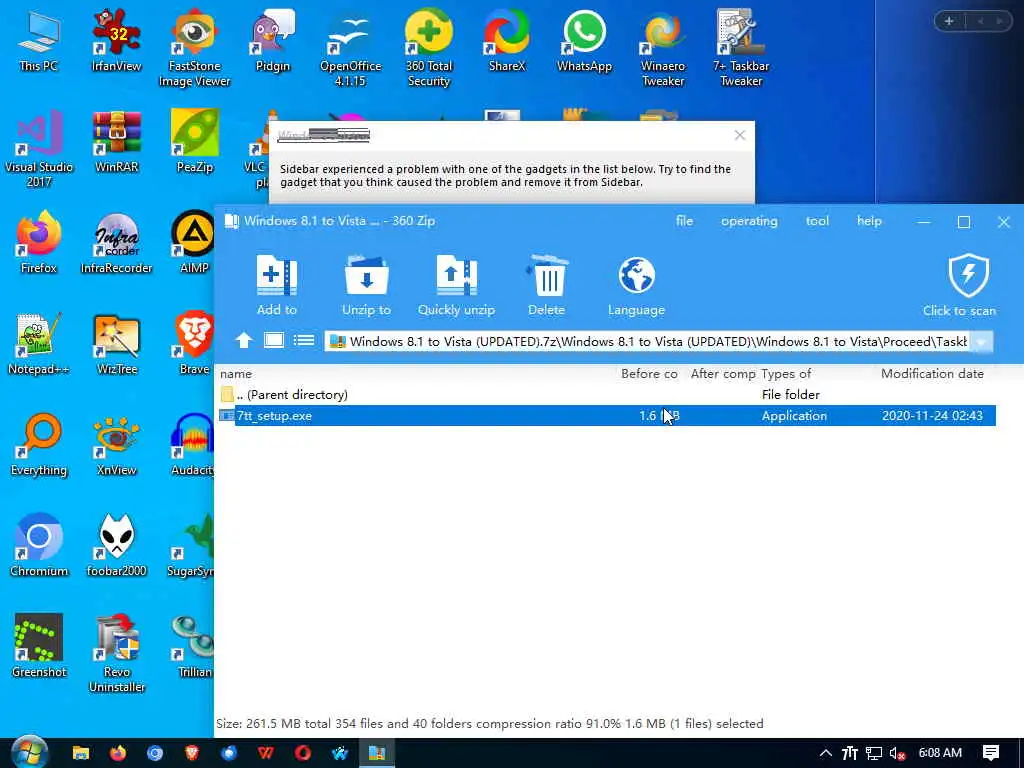Go up one folder with up arrow
Viewport: 1024px width, 768px height.
coord(244,340)
